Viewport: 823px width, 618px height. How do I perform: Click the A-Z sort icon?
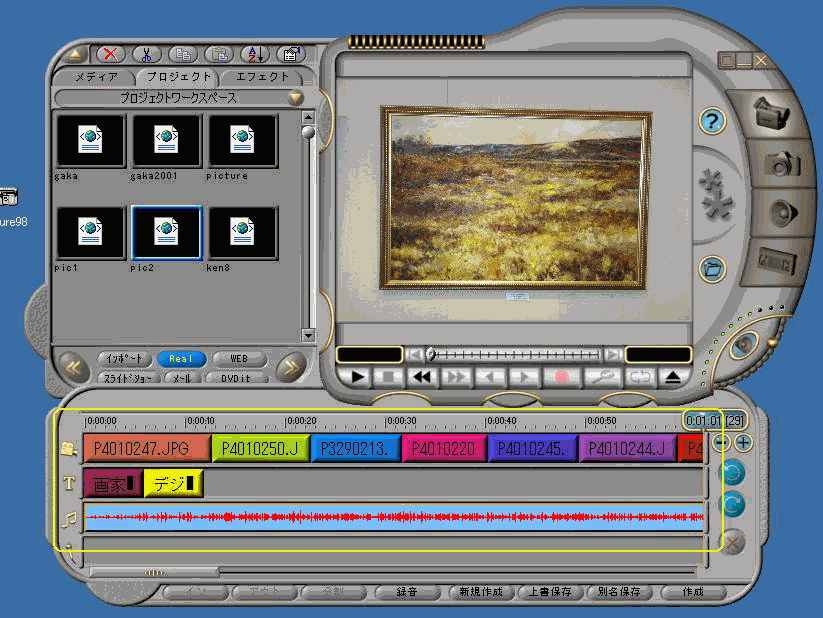(x=254, y=55)
